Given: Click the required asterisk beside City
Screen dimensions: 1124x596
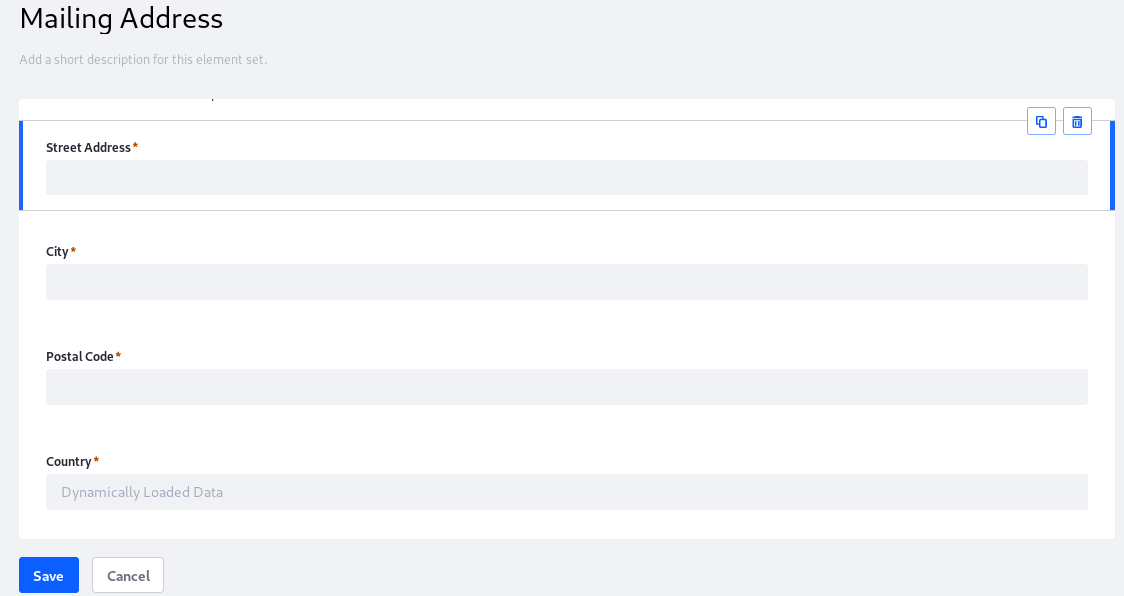Looking at the screenshot, I should coord(73,250).
